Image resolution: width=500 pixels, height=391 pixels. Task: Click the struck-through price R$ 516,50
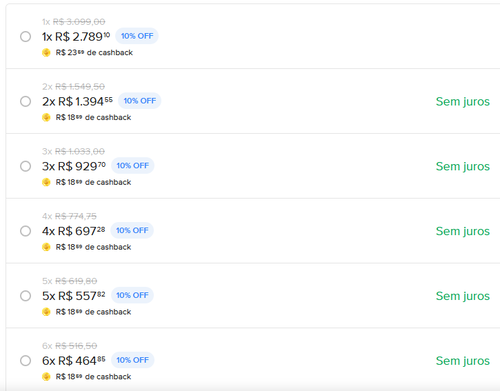[x=76, y=346]
